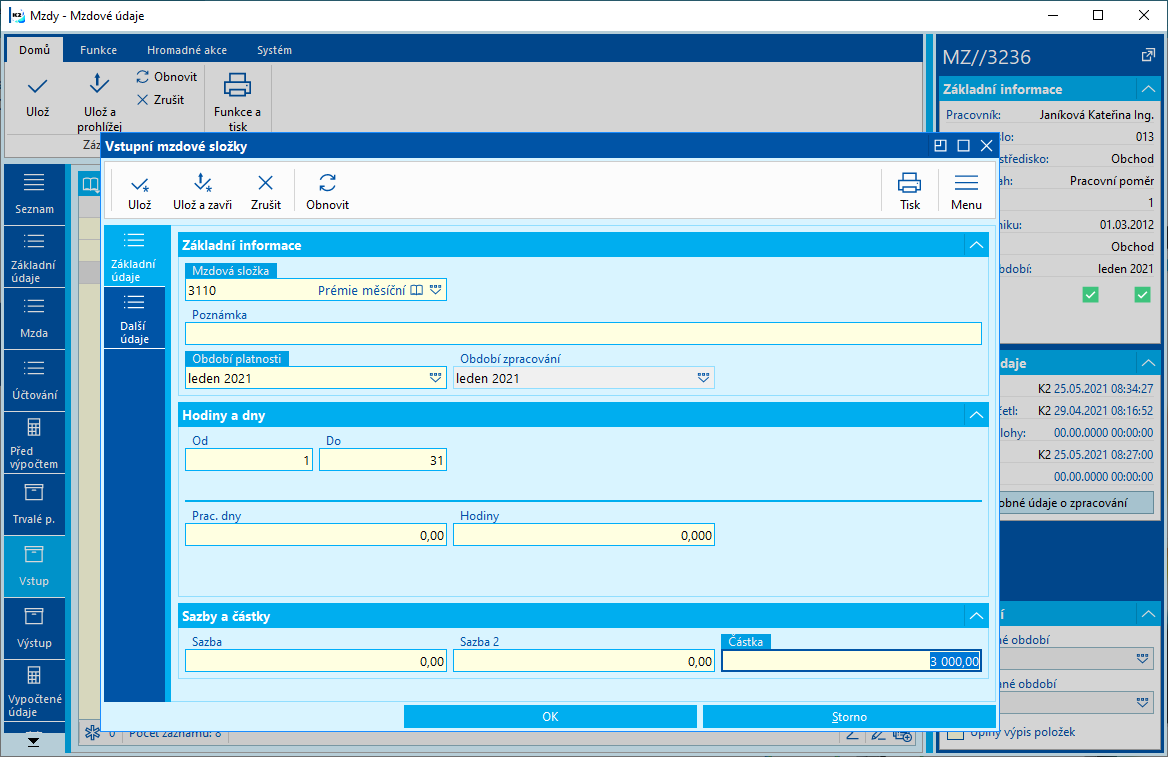Open the second období dropdown in side panel
Viewport: 1168px width, 757px height.
click(1142, 702)
